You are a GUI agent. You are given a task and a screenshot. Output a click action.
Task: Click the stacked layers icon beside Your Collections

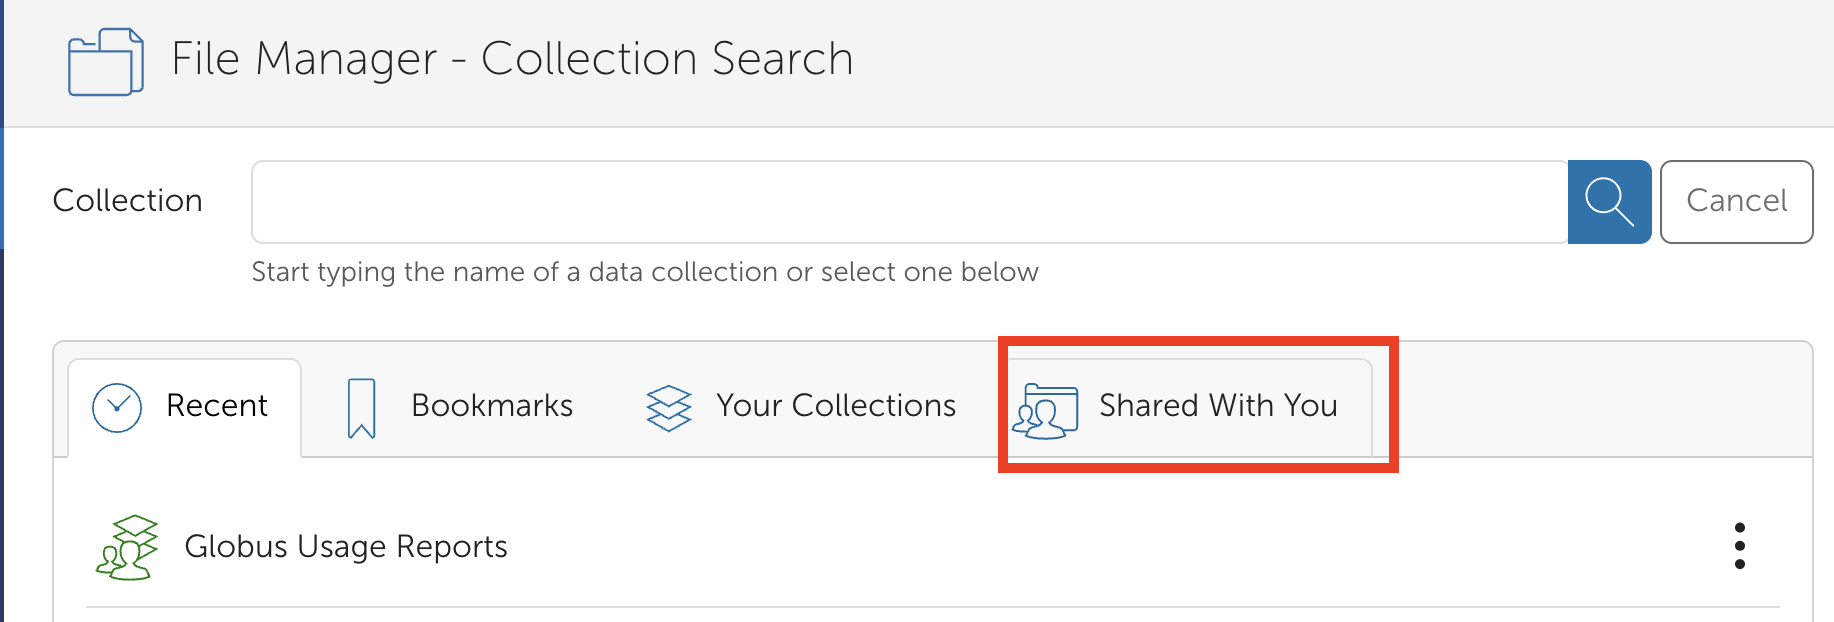pos(668,407)
